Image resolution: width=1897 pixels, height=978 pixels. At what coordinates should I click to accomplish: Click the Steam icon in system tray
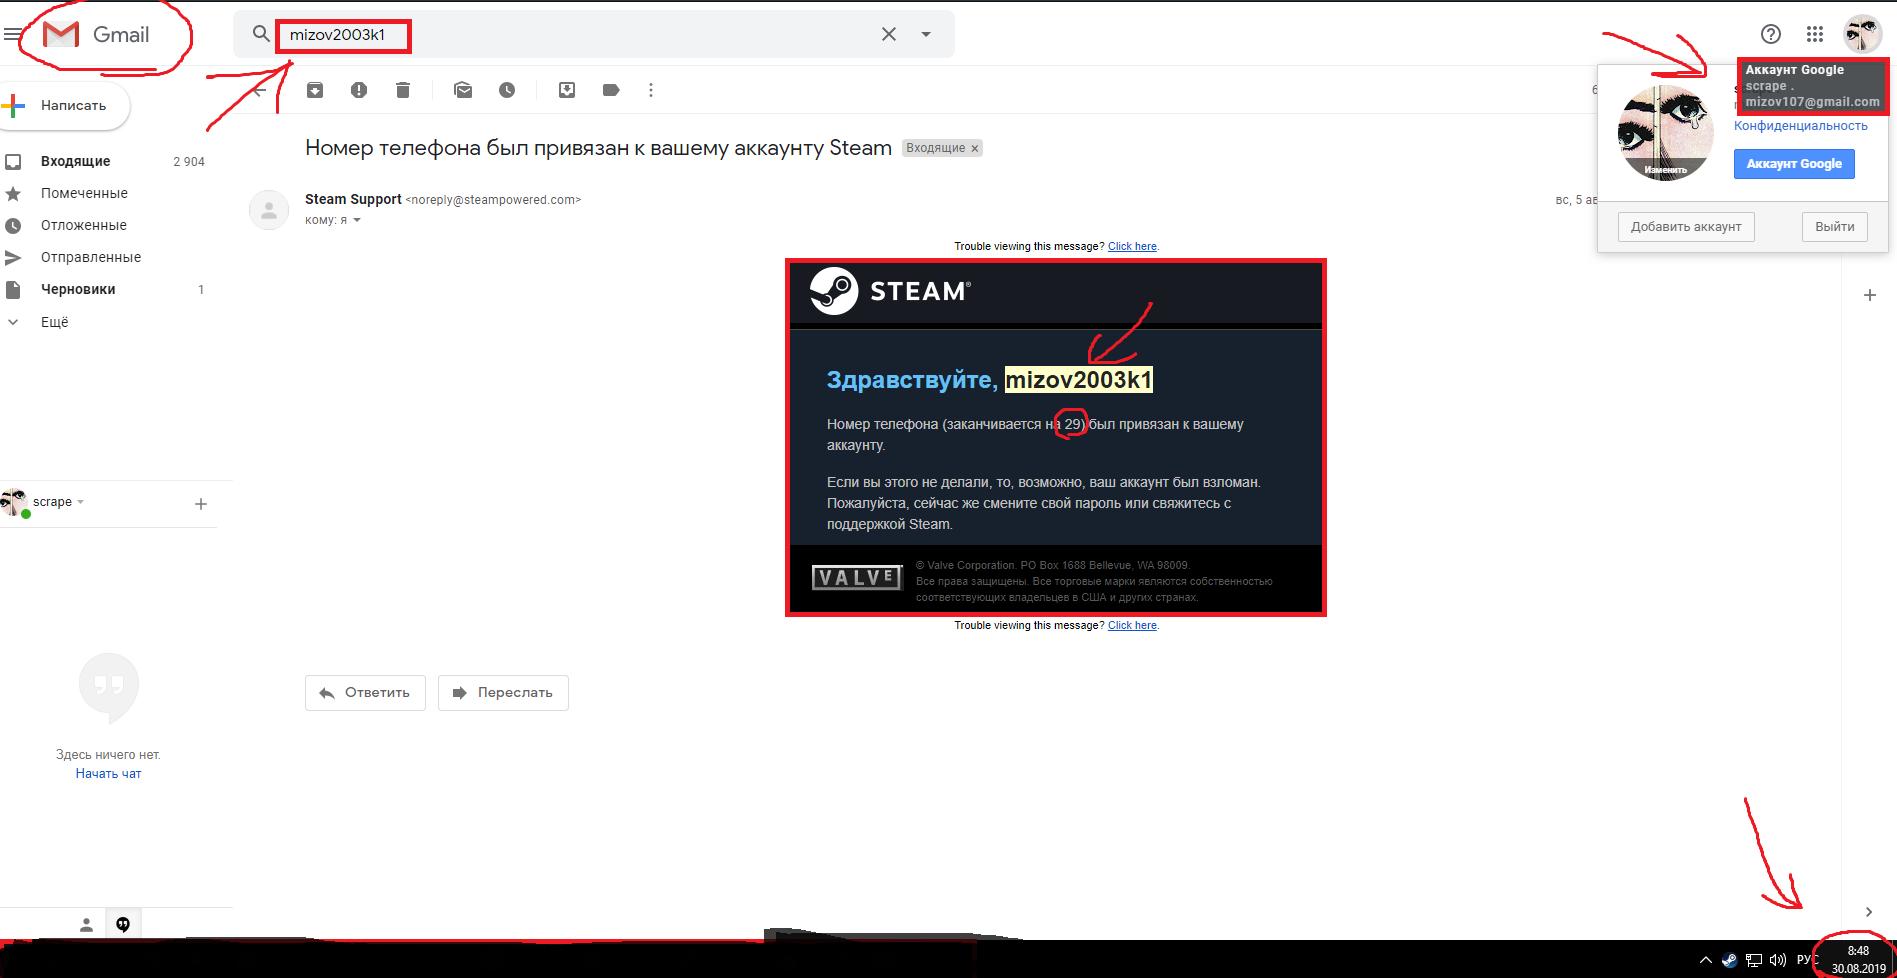(1729, 961)
